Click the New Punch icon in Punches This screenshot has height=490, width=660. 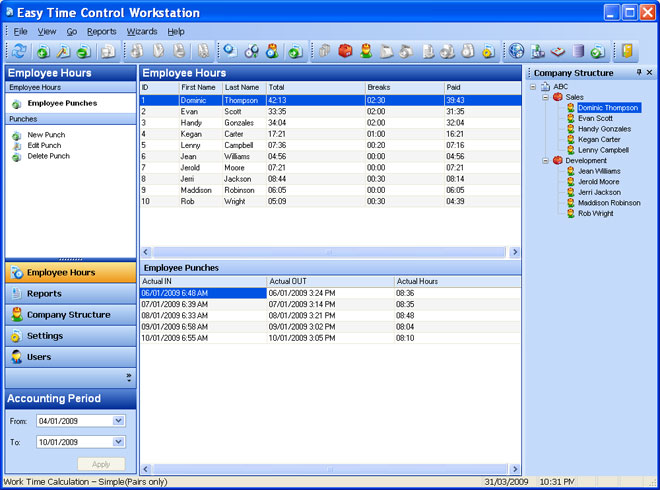(x=17, y=135)
